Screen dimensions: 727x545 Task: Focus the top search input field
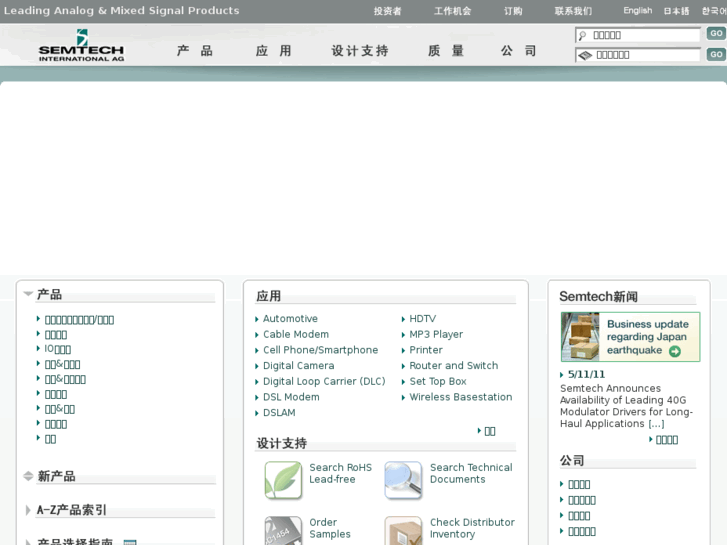(638, 35)
